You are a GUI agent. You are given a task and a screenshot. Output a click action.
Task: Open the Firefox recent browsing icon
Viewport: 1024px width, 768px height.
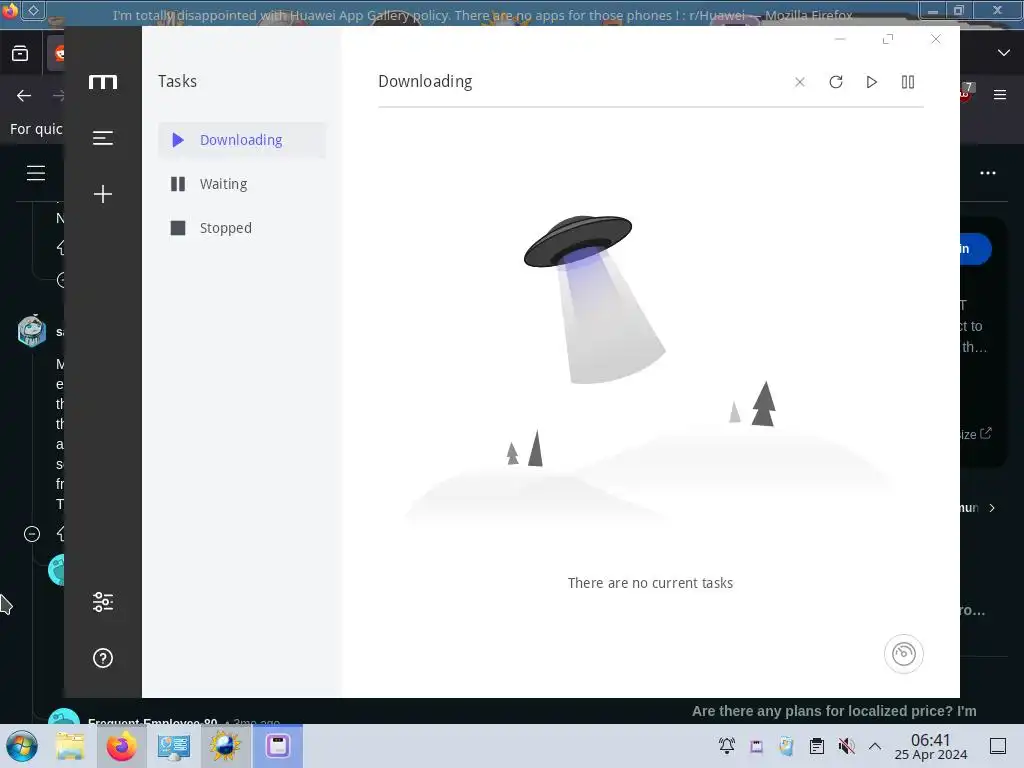[x=20, y=53]
